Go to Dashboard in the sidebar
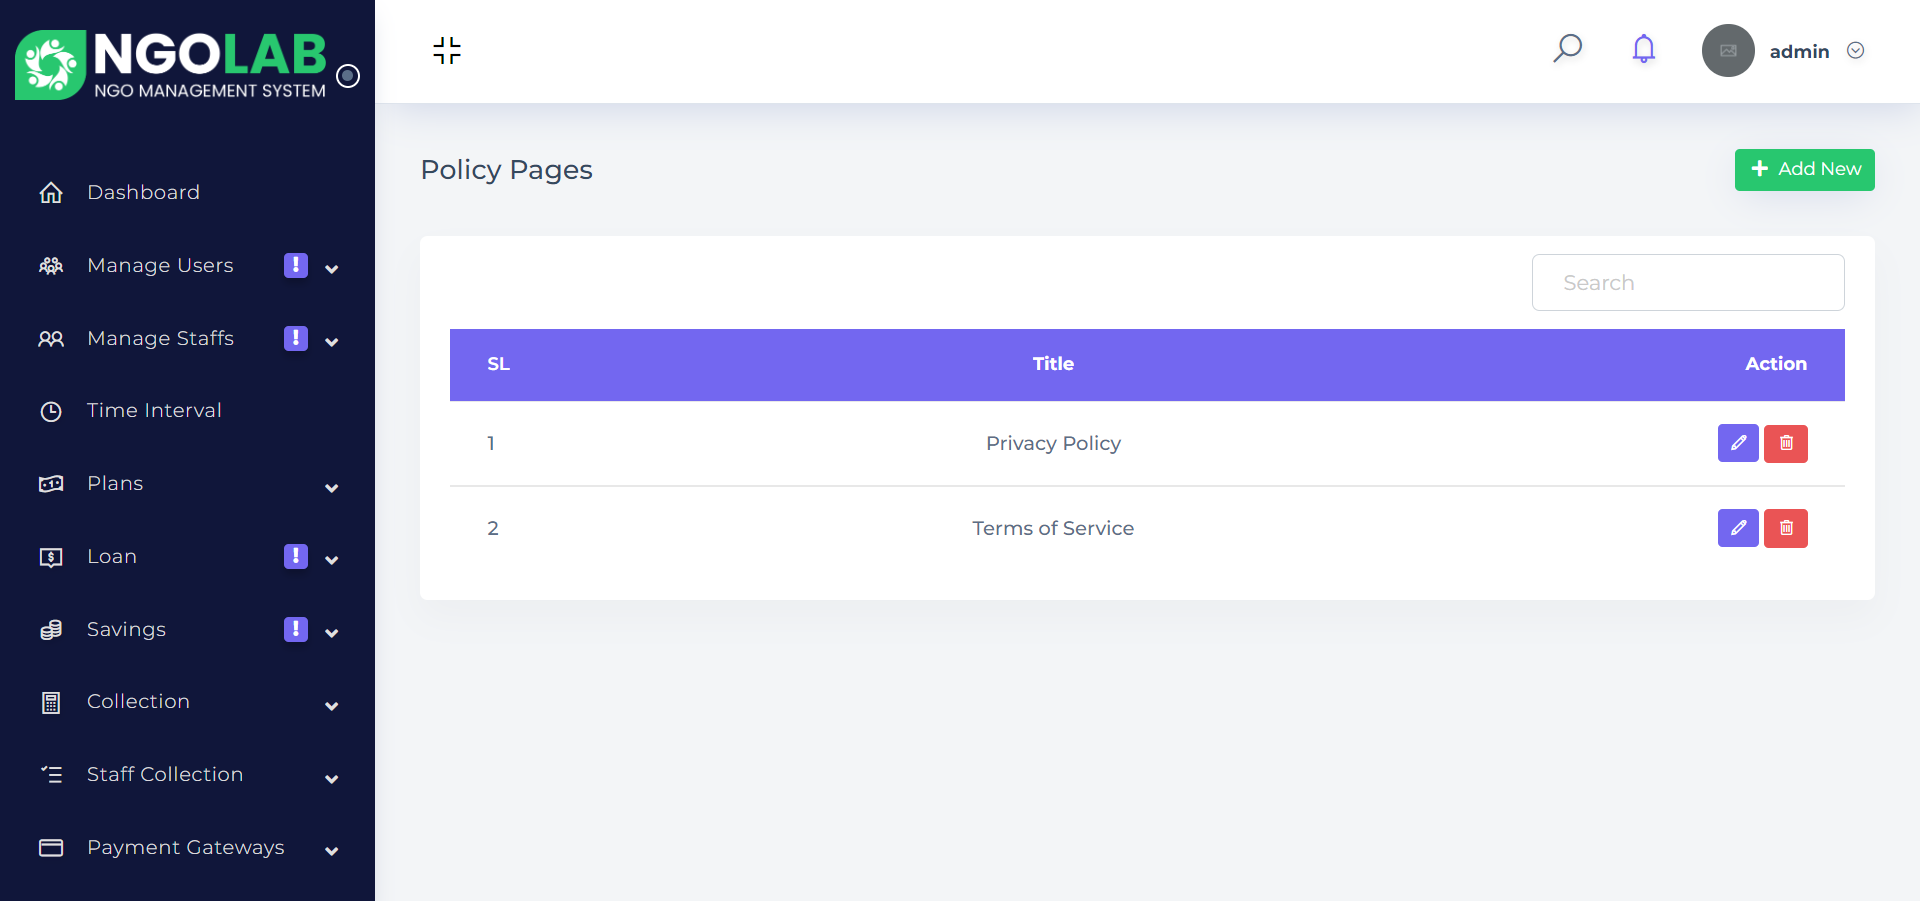1920x901 pixels. point(143,193)
